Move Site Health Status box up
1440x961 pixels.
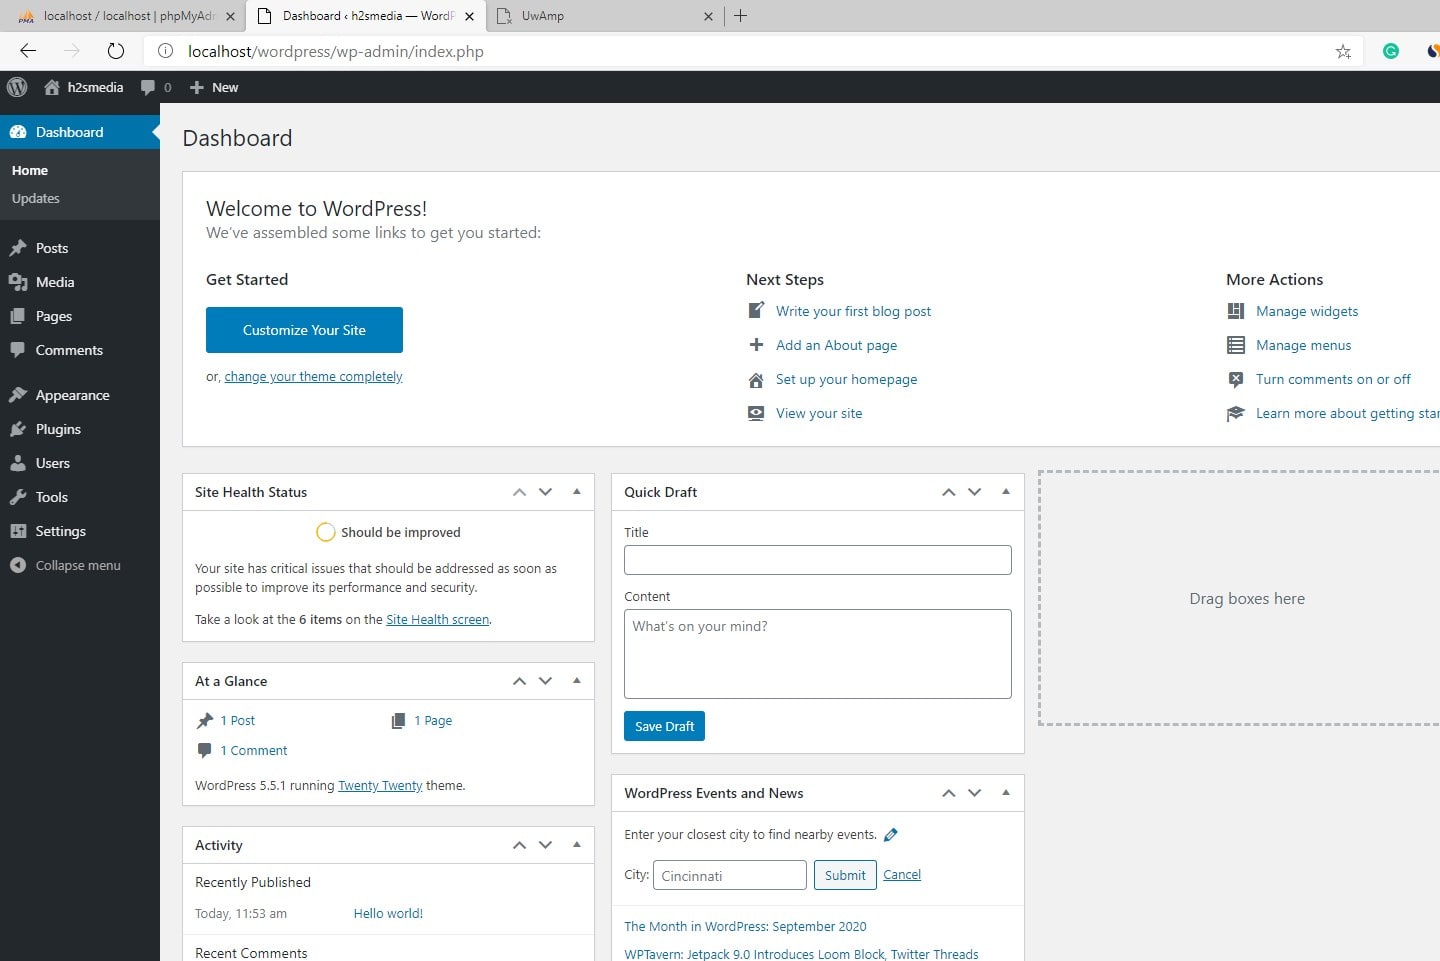tap(519, 492)
